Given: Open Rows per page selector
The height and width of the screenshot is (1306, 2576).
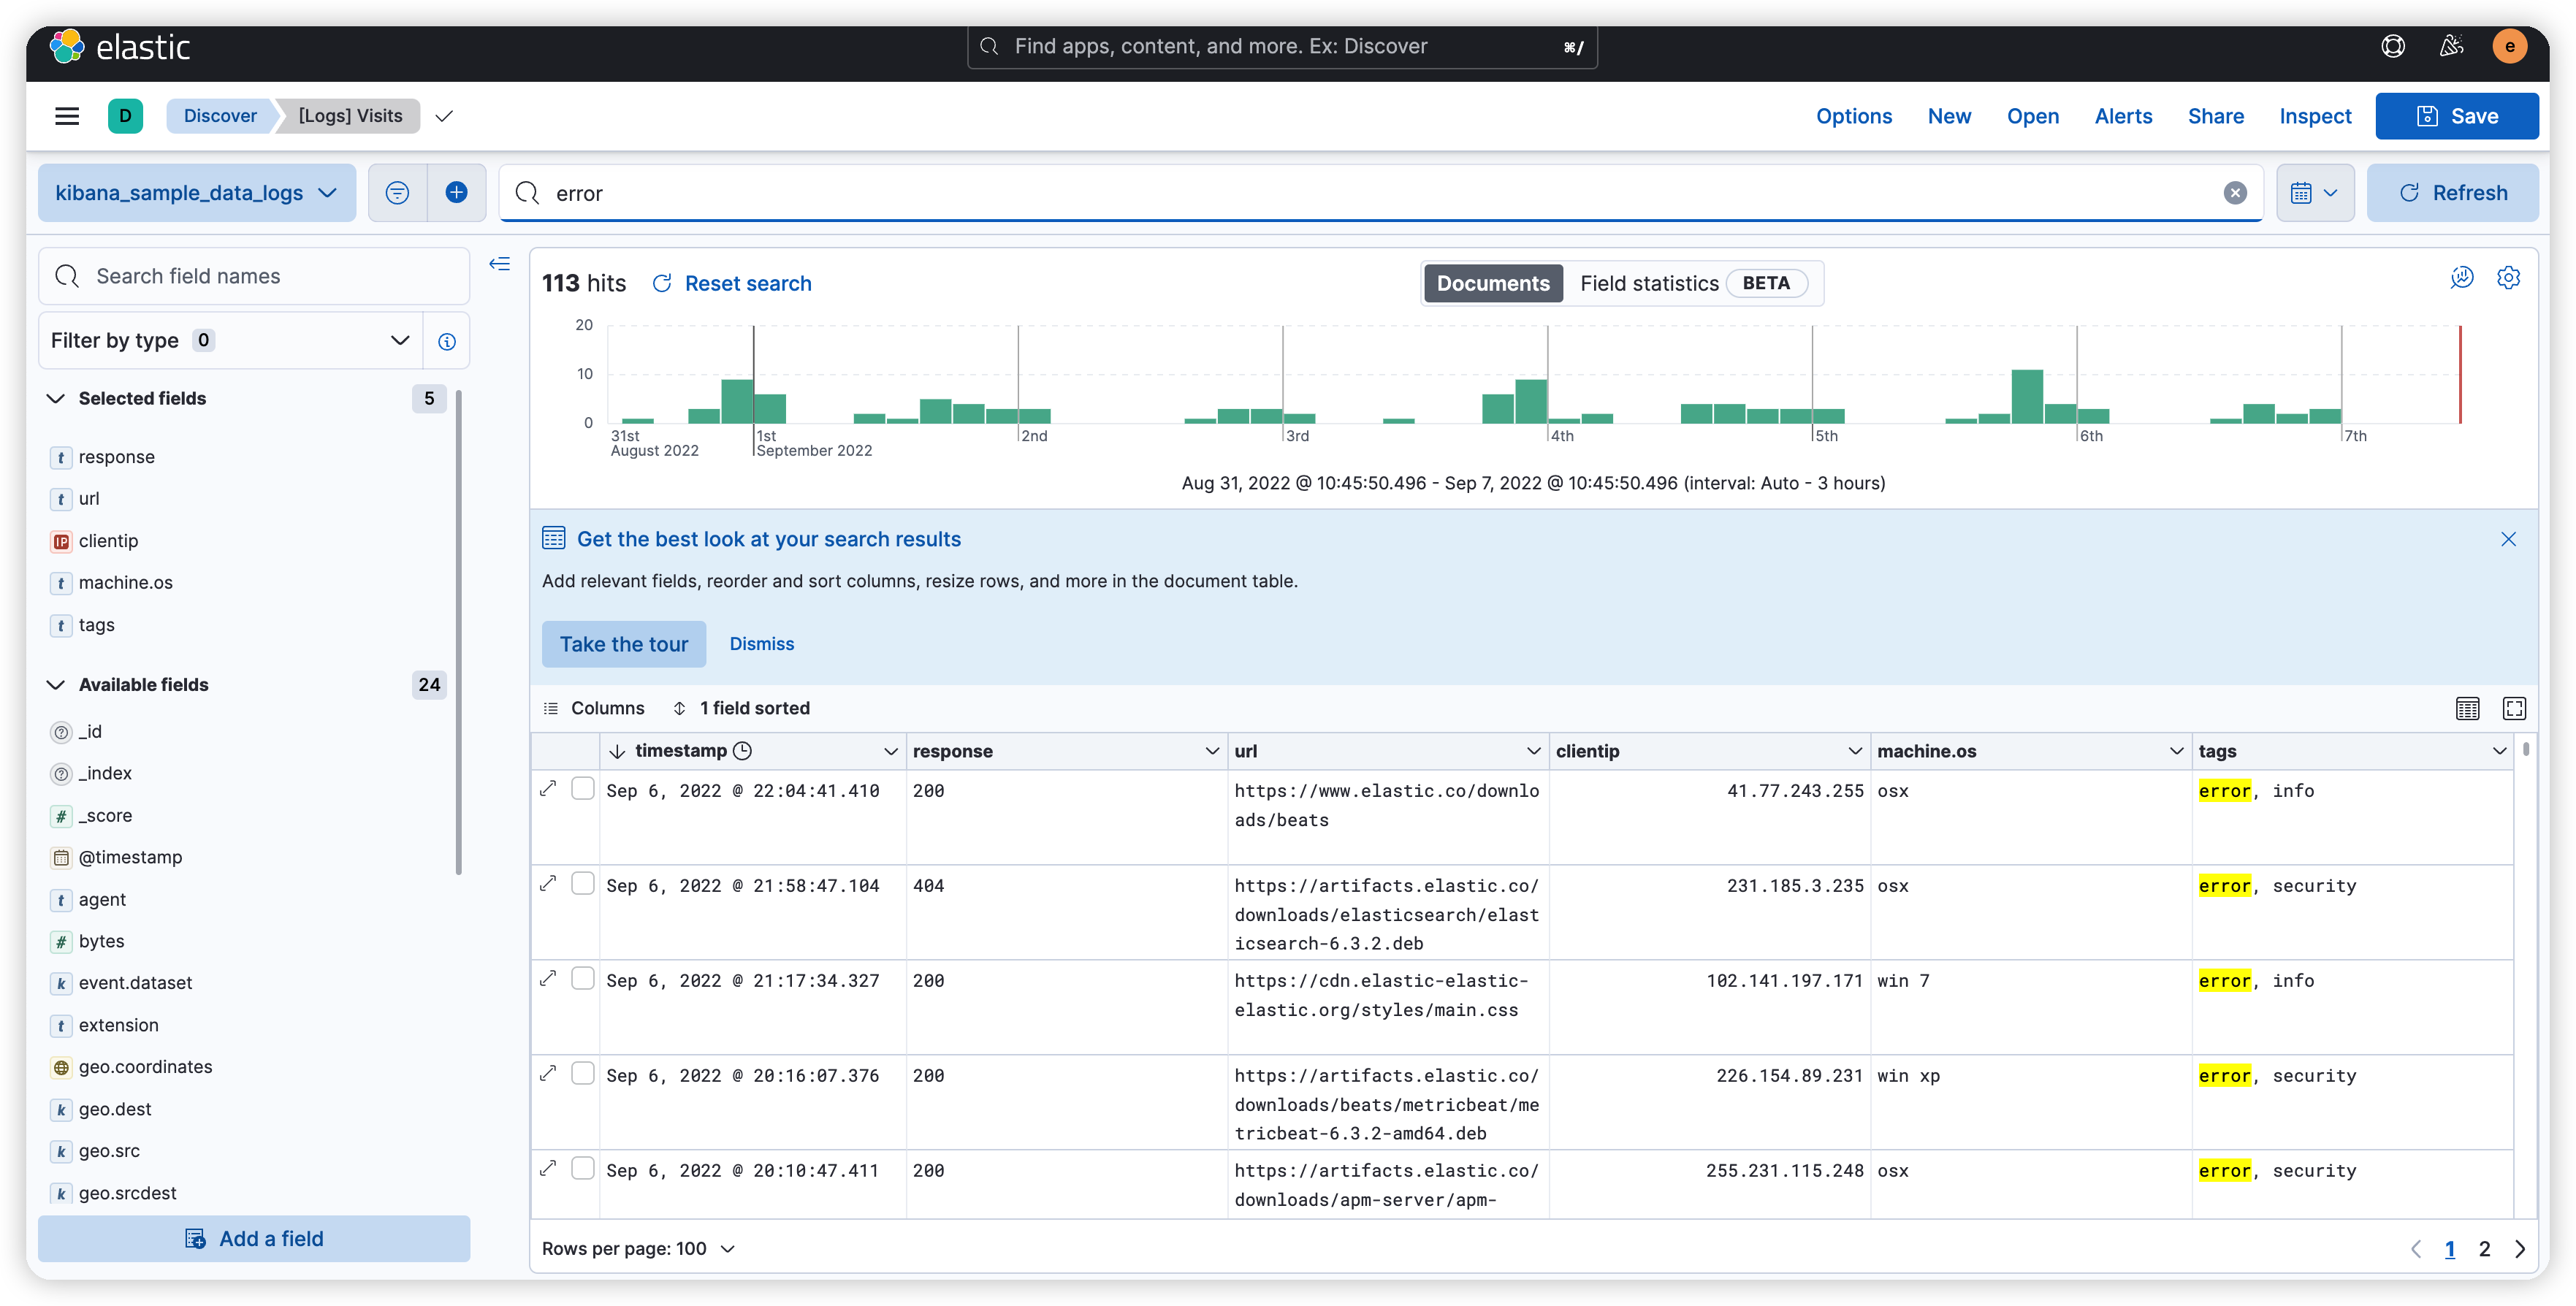Looking at the screenshot, I should (x=638, y=1249).
